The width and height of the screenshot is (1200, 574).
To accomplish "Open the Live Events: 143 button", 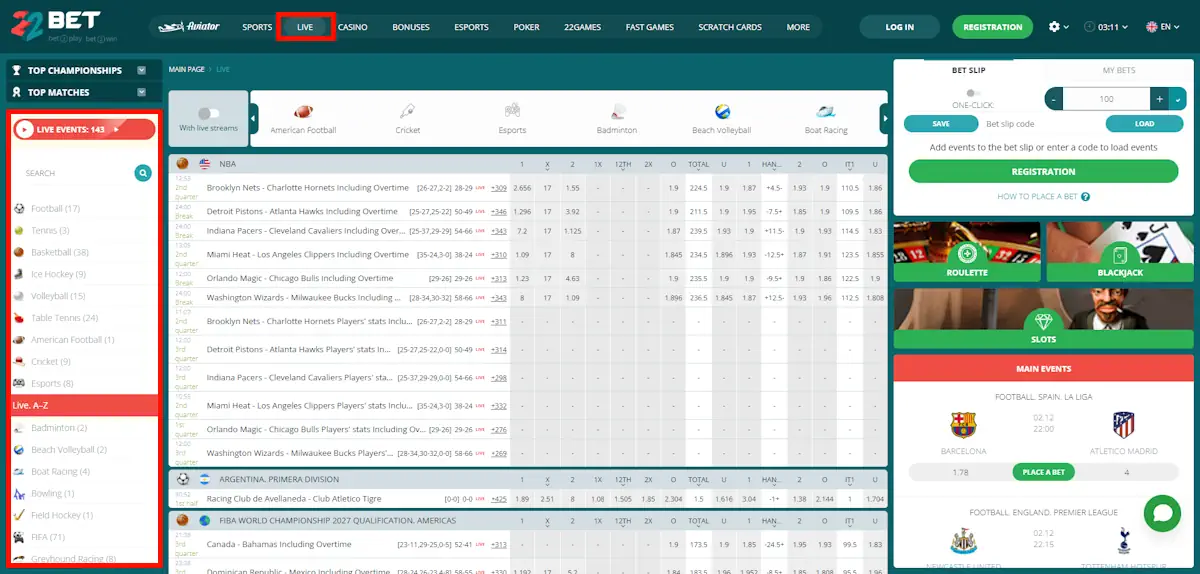I will (x=85, y=129).
